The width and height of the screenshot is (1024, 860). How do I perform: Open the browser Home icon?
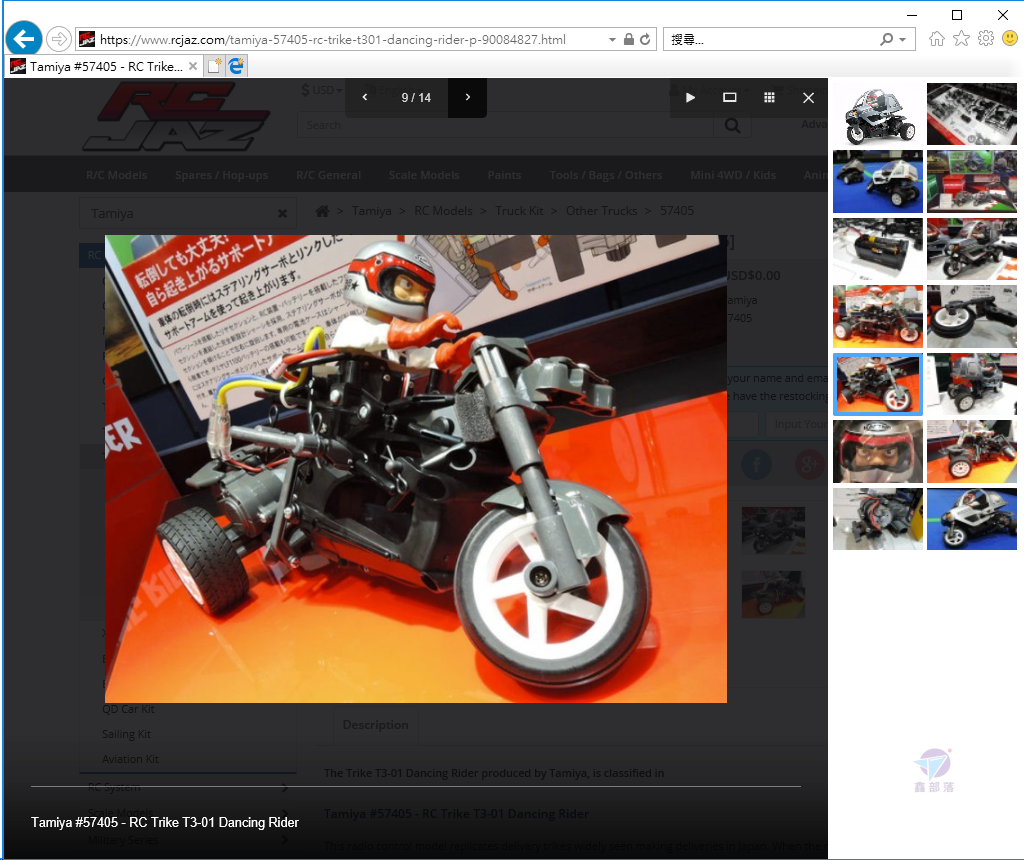coord(936,39)
